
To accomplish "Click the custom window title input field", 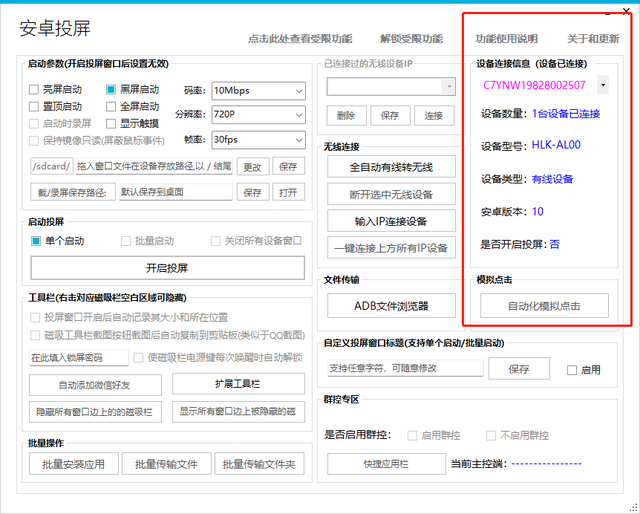I will 405,368.
